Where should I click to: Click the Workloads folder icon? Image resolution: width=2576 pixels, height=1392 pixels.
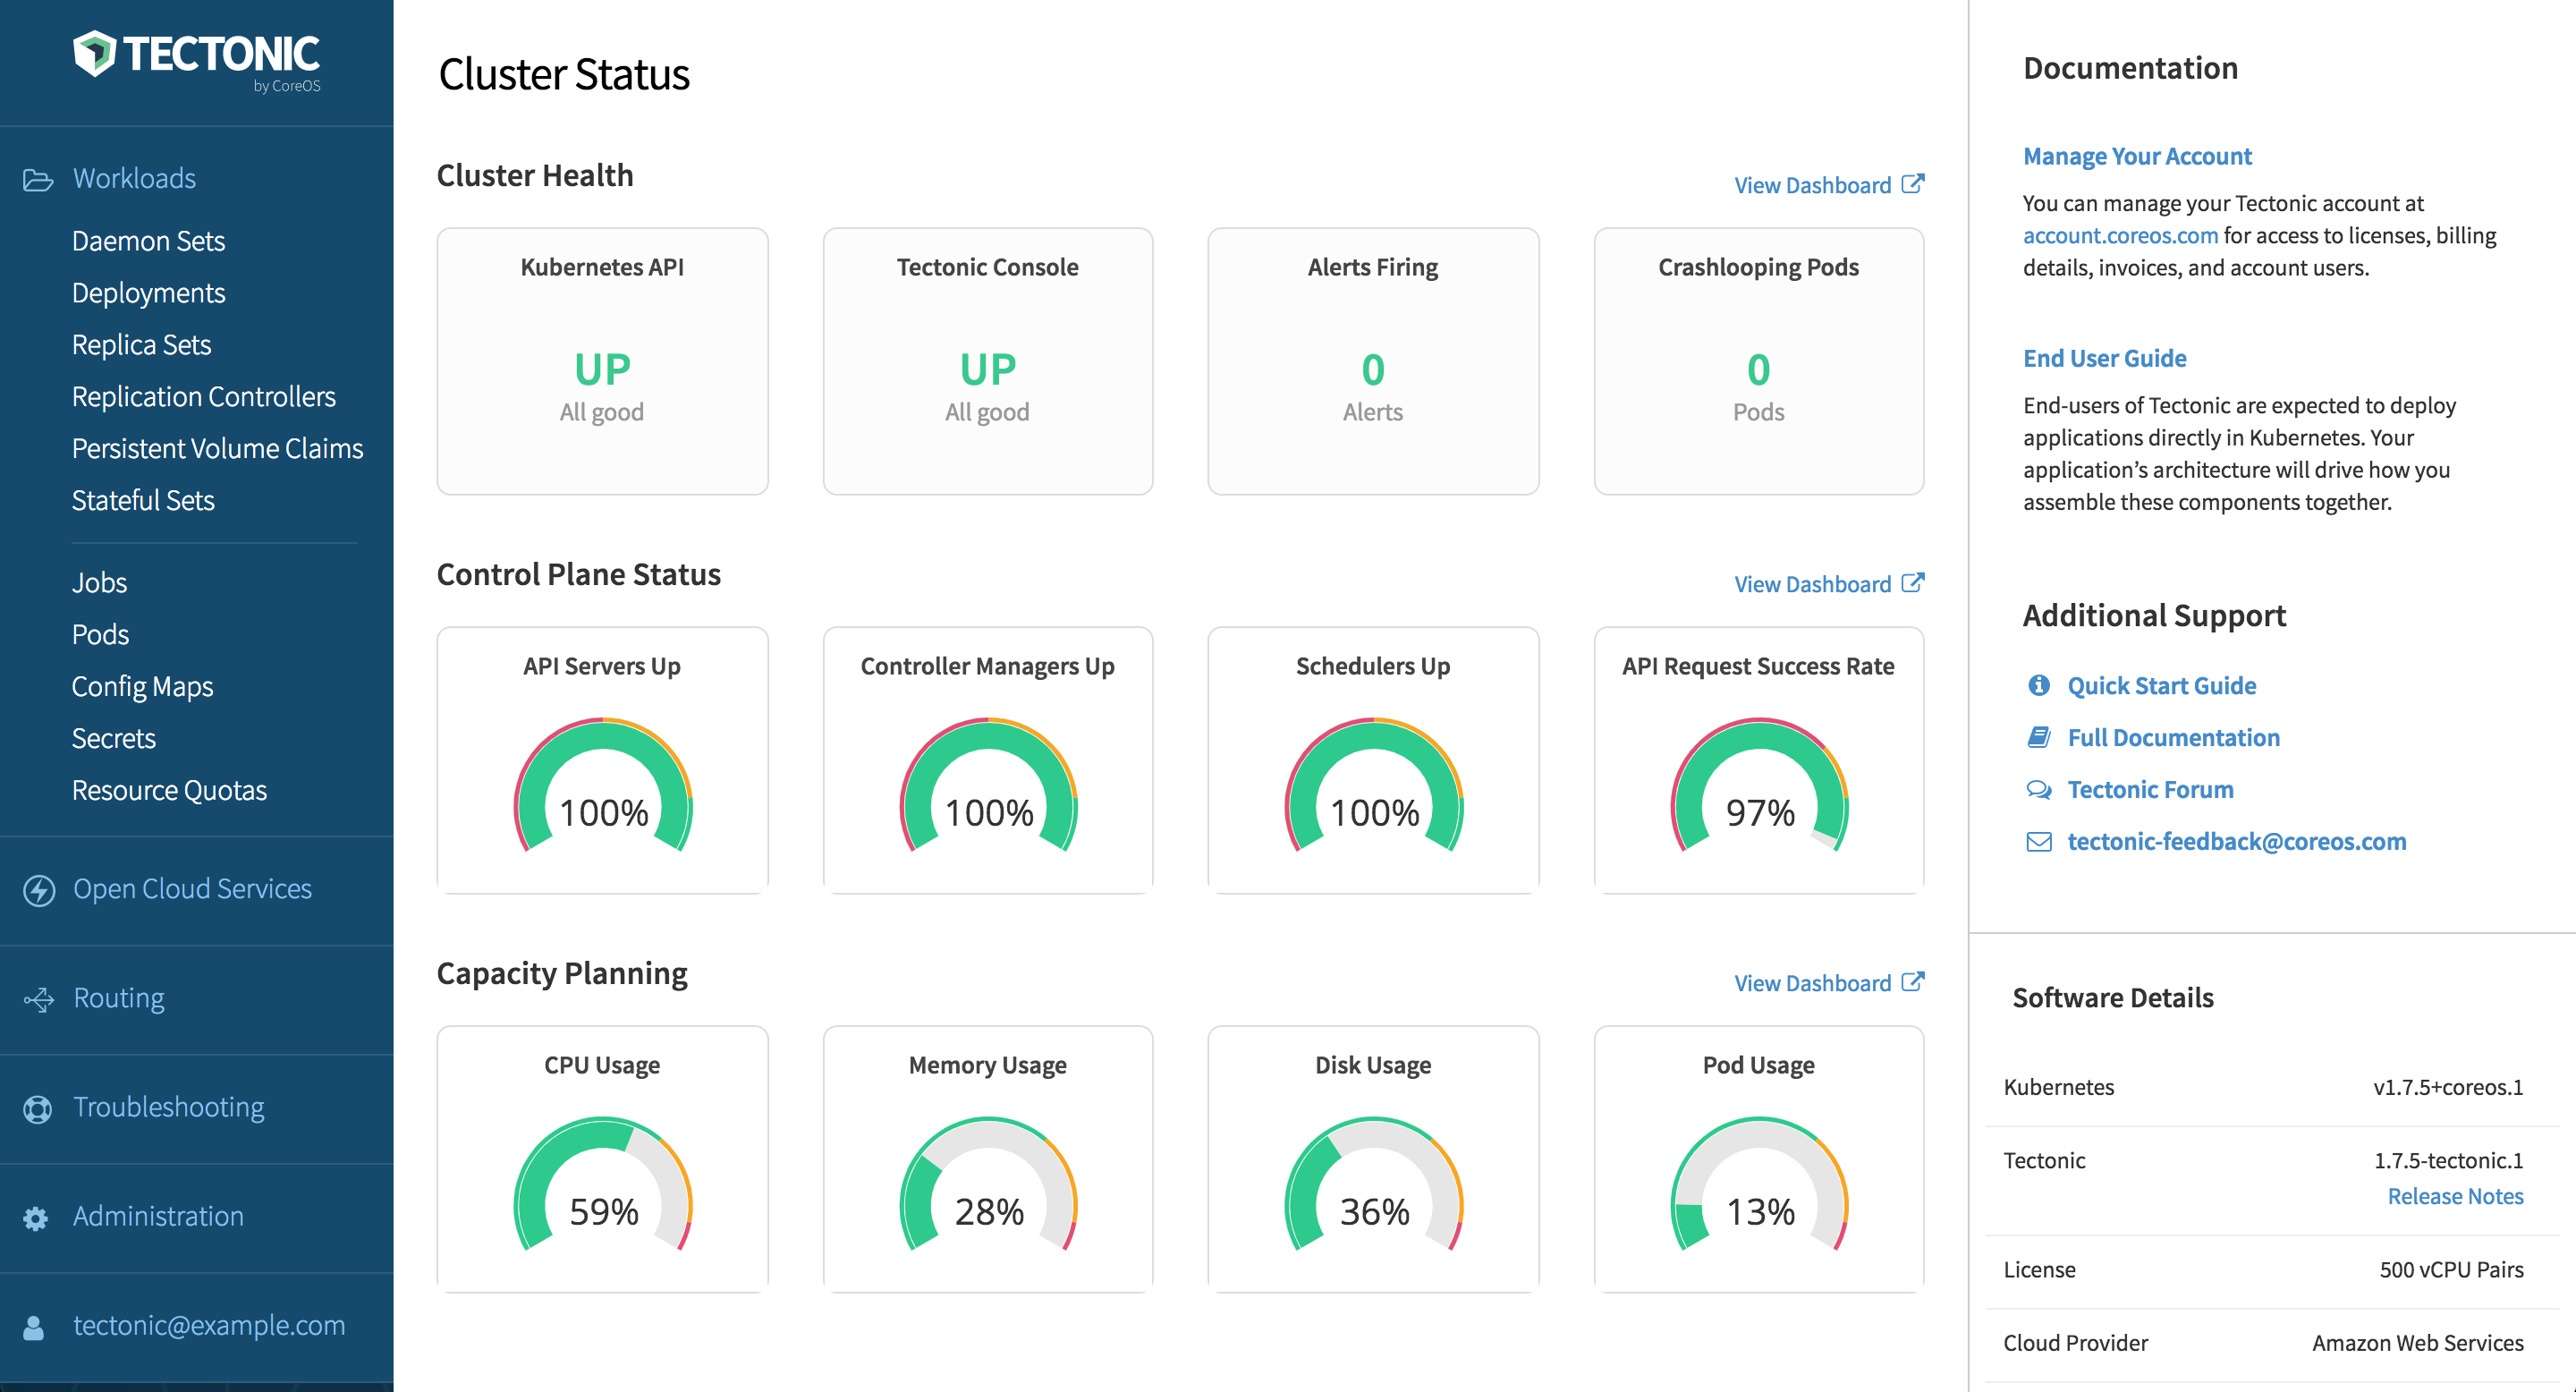click(38, 179)
